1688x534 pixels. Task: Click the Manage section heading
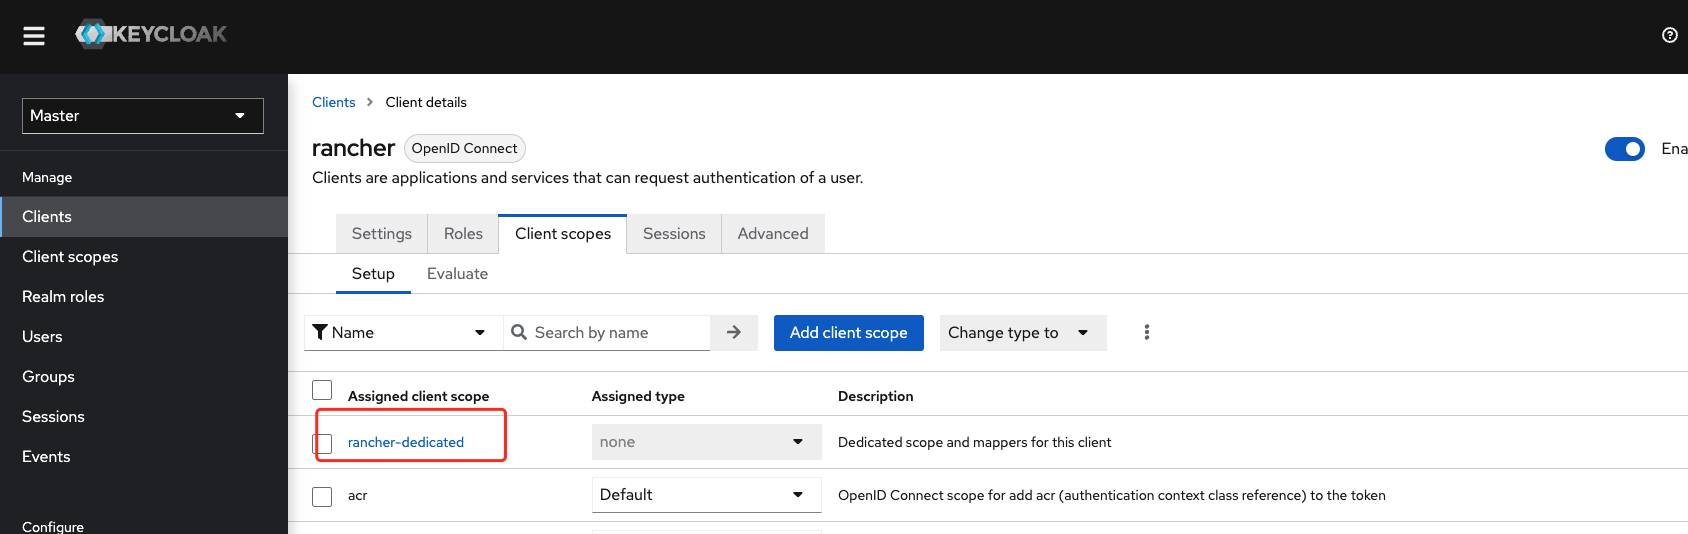click(47, 177)
